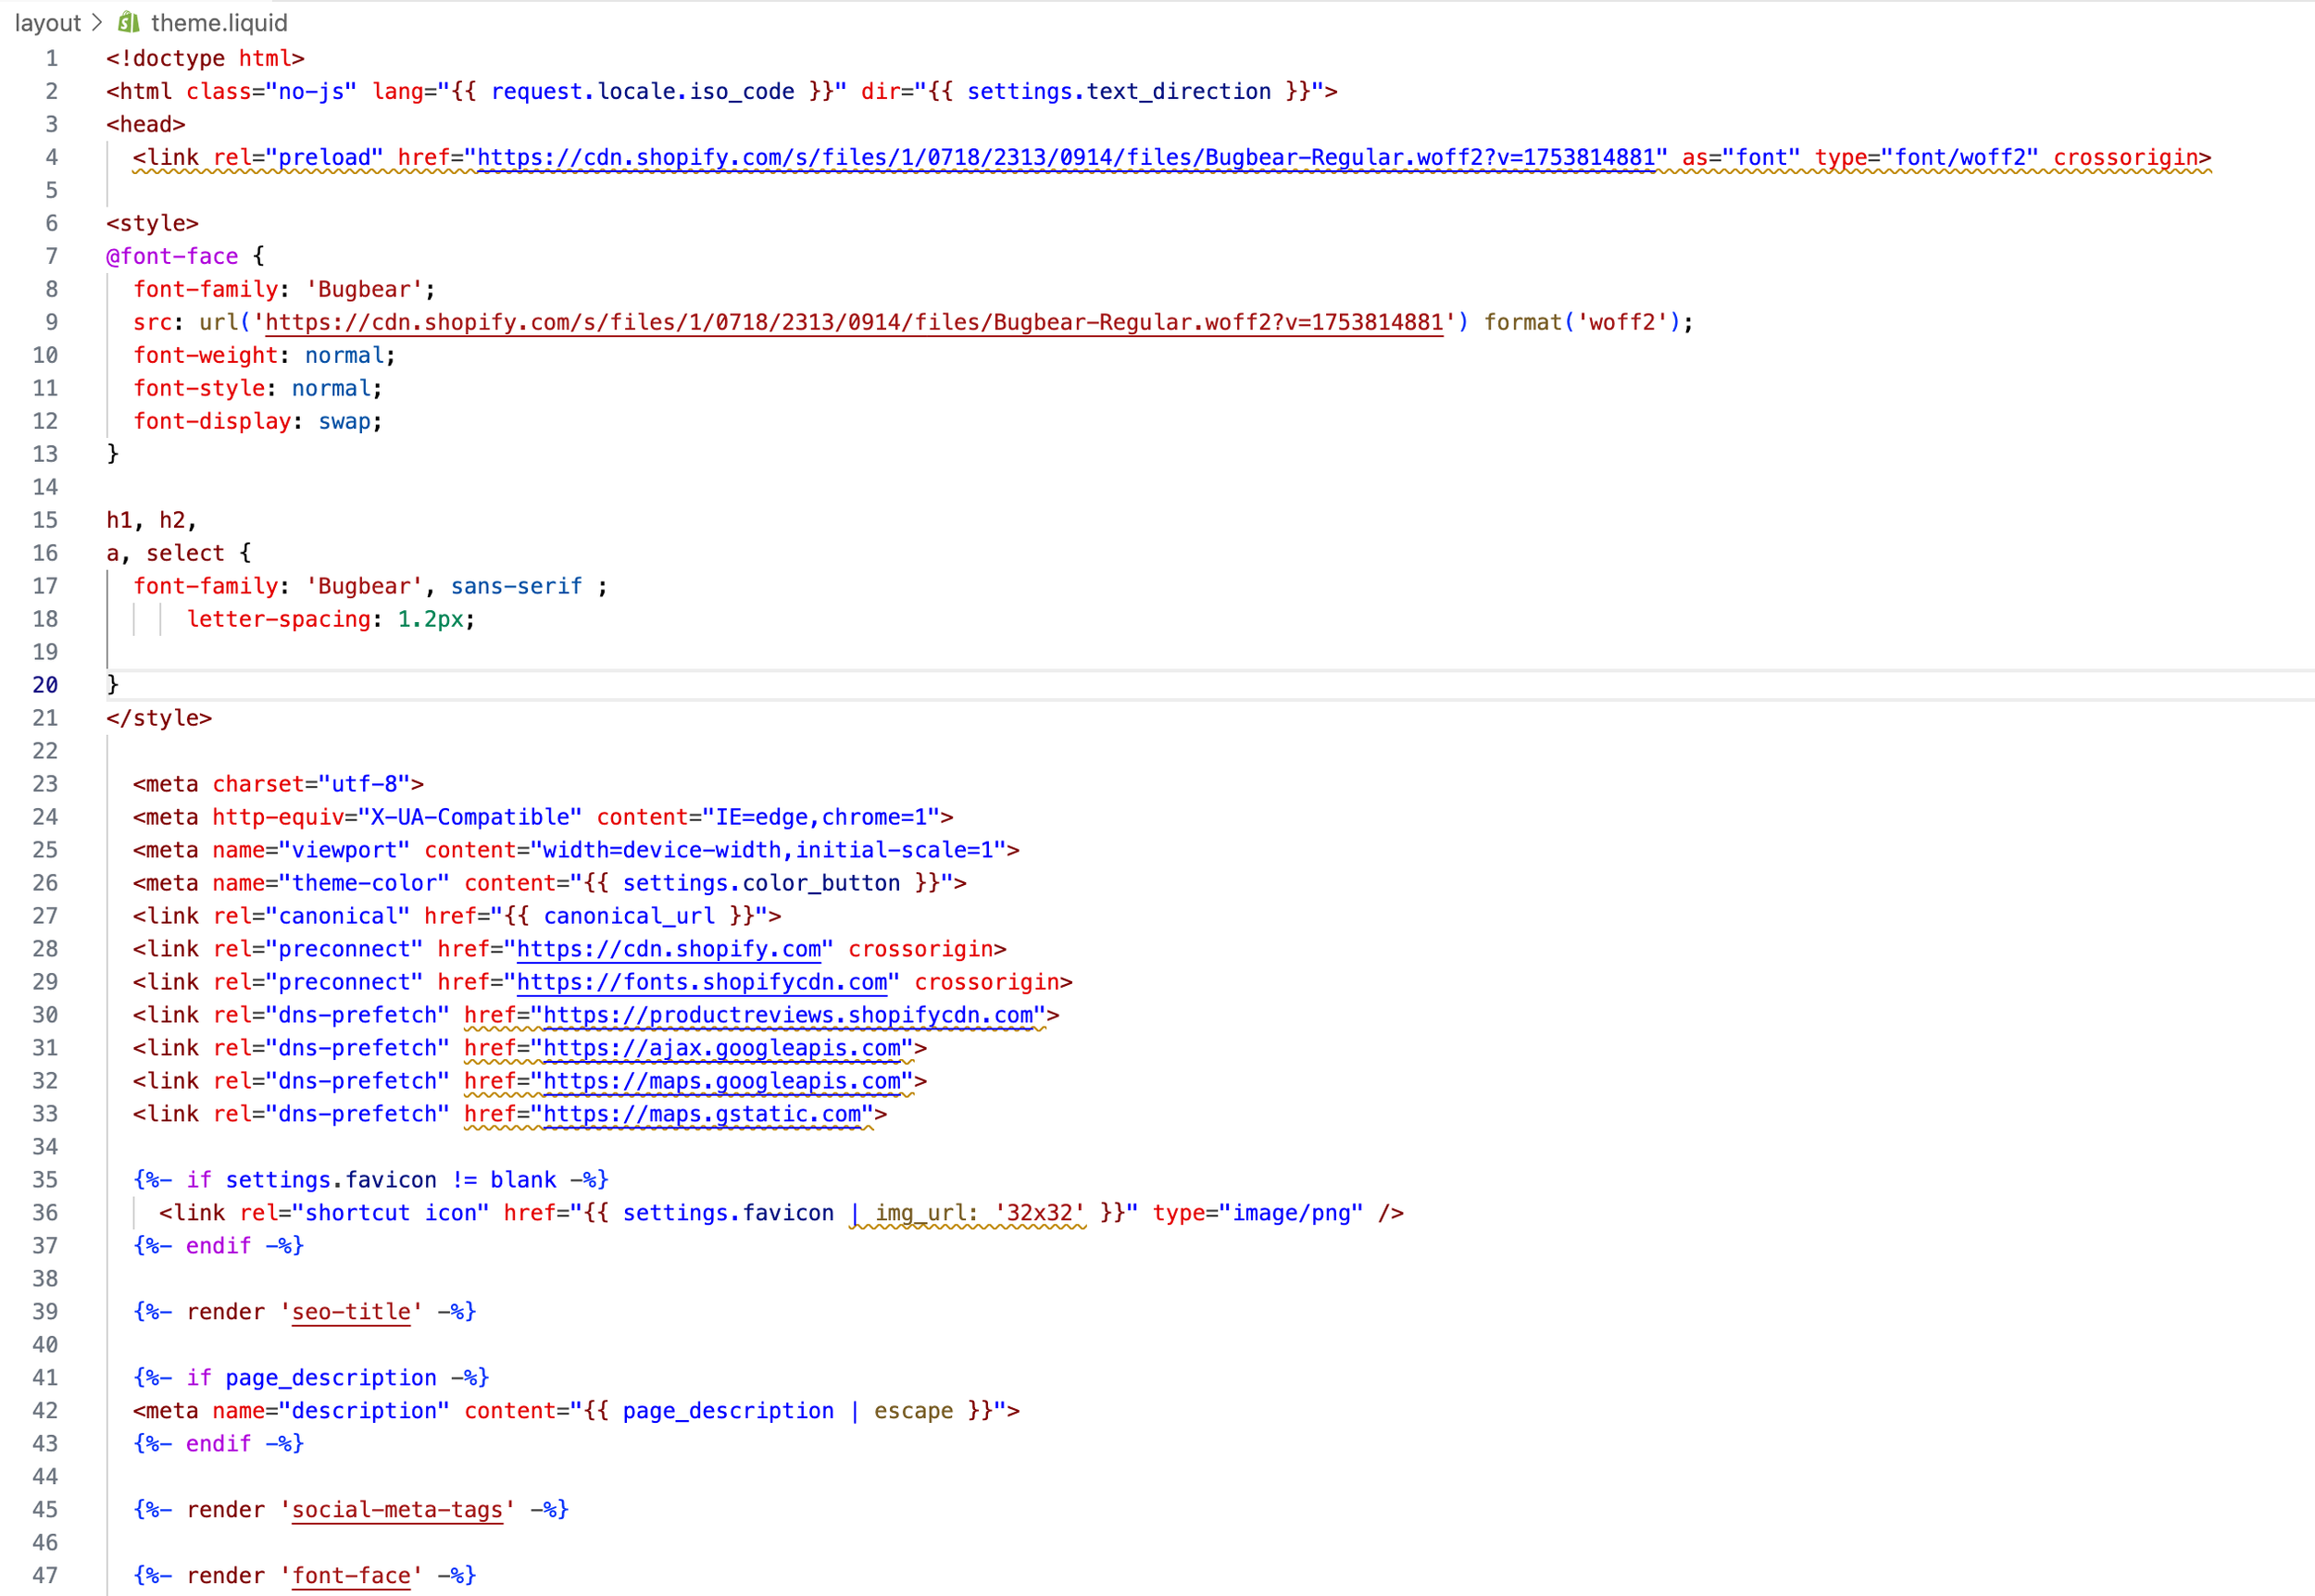Click the font-face render snippet link

click(351, 1575)
